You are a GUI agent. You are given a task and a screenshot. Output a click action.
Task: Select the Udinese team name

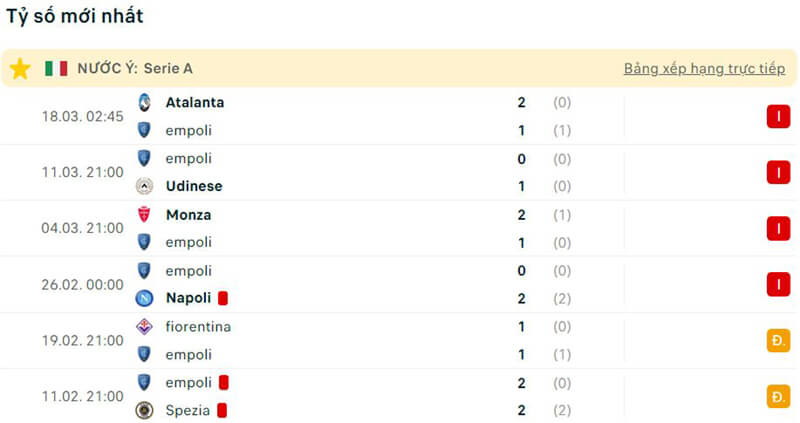[194, 186]
